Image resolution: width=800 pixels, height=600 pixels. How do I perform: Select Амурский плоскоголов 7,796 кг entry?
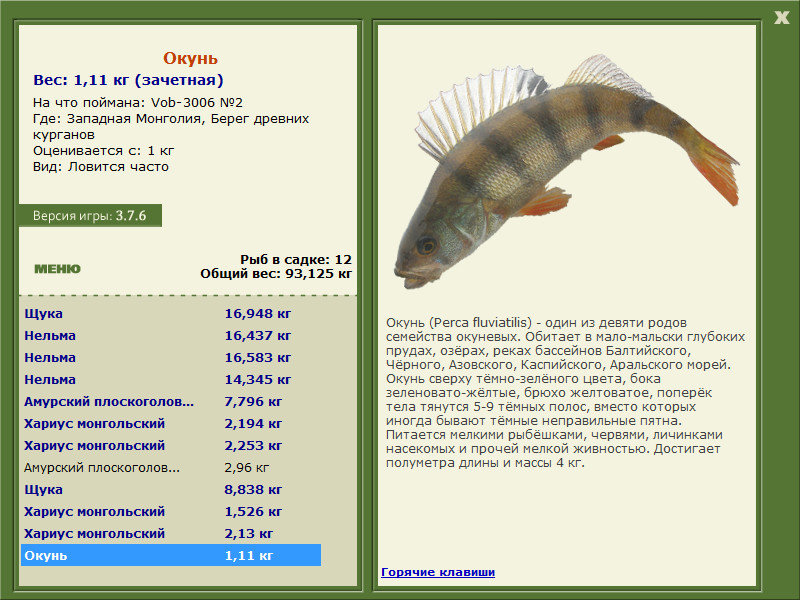[171, 402]
